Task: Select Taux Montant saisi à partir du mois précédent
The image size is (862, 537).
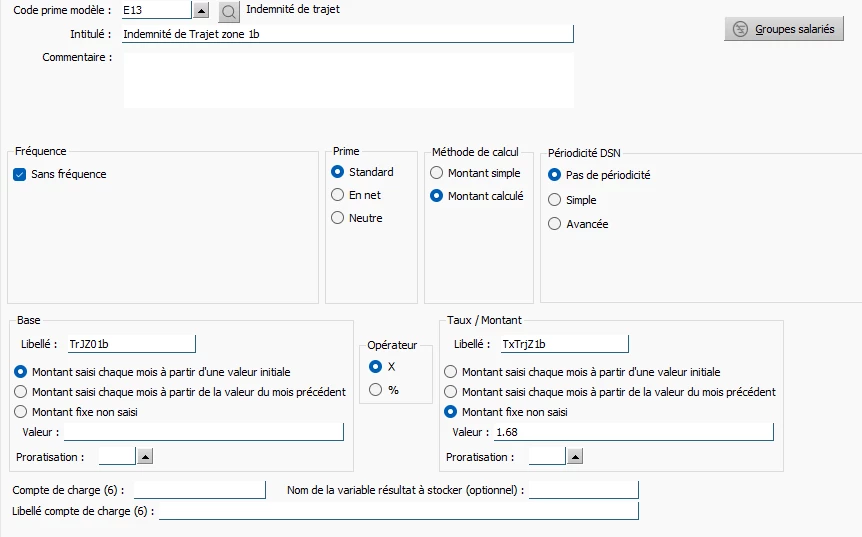Action: tap(451, 392)
